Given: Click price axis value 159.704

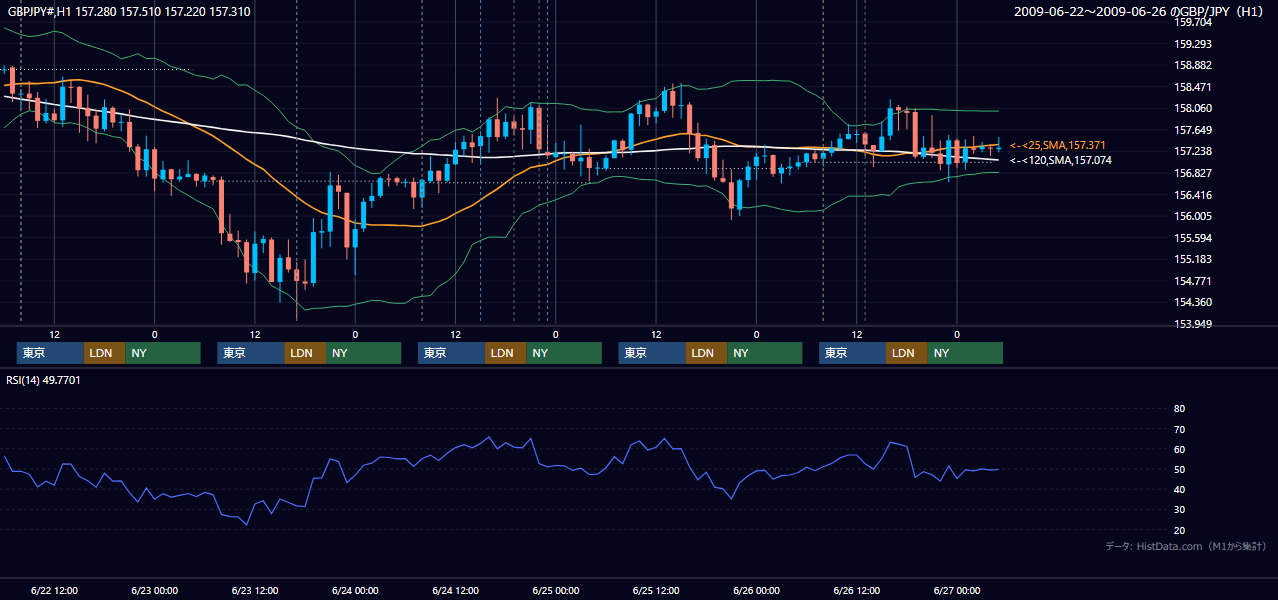Looking at the screenshot, I should click(1193, 22).
